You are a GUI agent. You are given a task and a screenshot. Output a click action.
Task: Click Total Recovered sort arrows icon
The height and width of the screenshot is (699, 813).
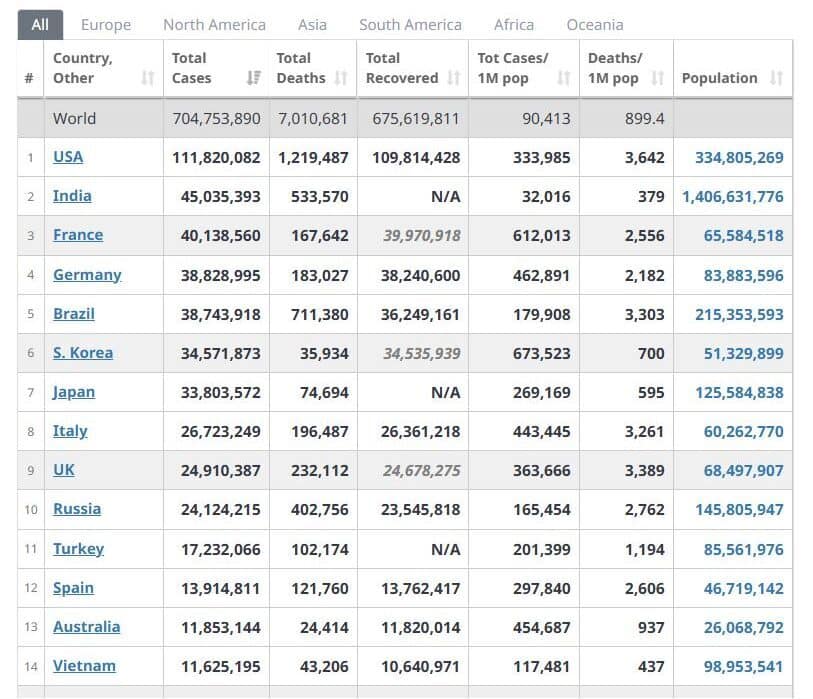pyautogui.click(x=454, y=78)
